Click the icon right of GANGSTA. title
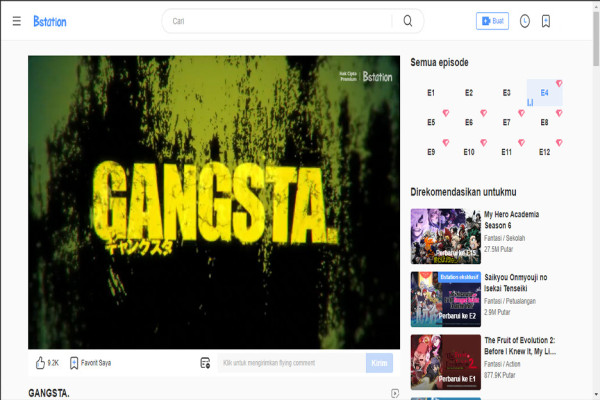 (x=395, y=393)
